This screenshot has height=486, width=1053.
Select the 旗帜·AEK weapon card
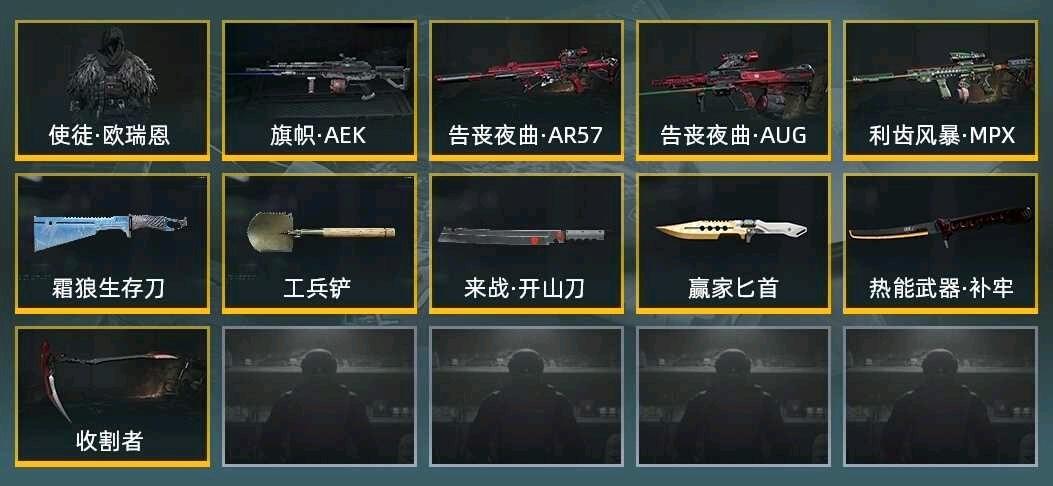(x=320, y=91)
